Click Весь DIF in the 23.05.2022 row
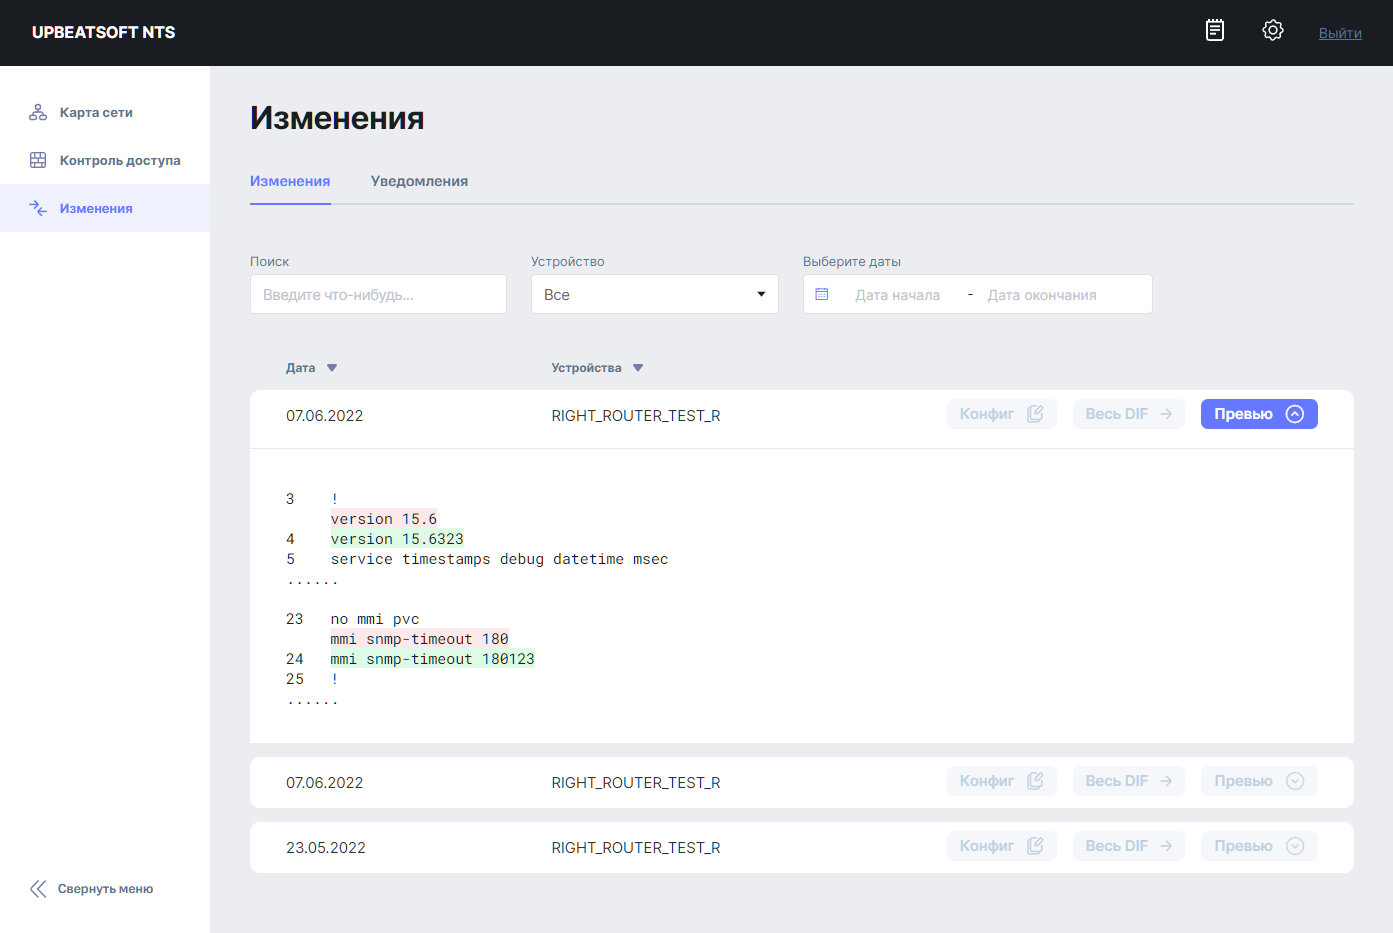Screen dimensions: 1393x933 (1129, 846)
